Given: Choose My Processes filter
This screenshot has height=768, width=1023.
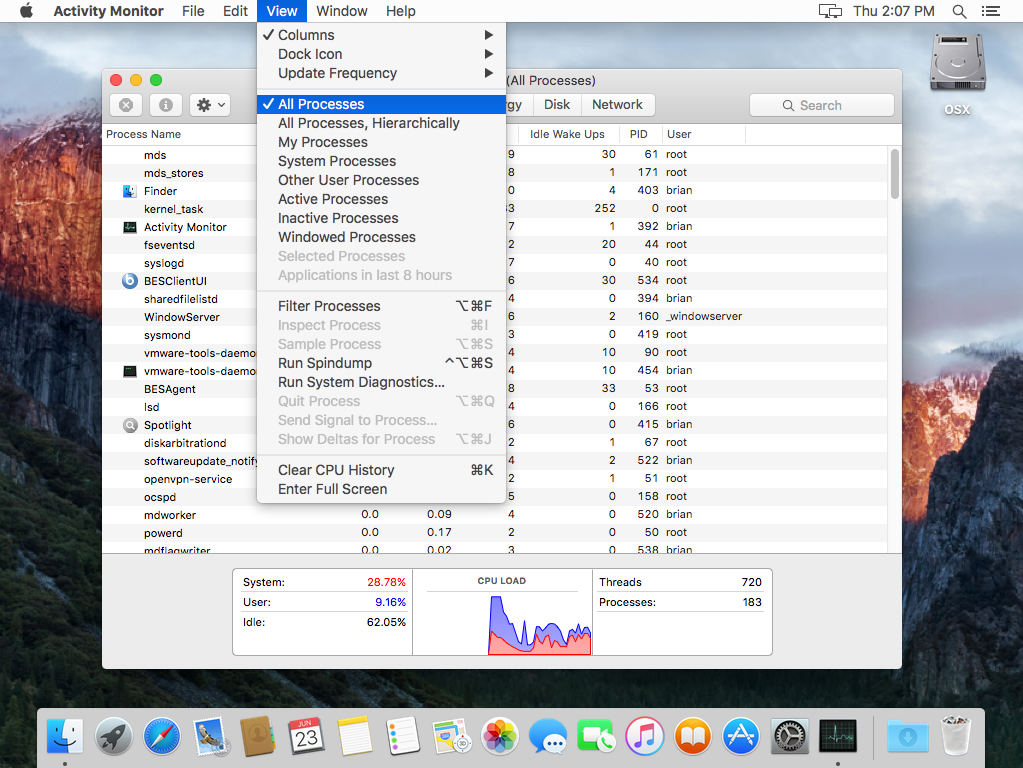Looking at the screenshot, I should coord(382,142).
